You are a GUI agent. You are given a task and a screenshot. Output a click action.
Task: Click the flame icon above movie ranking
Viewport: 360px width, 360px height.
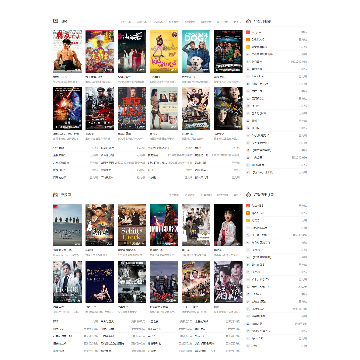pos(248,21)
